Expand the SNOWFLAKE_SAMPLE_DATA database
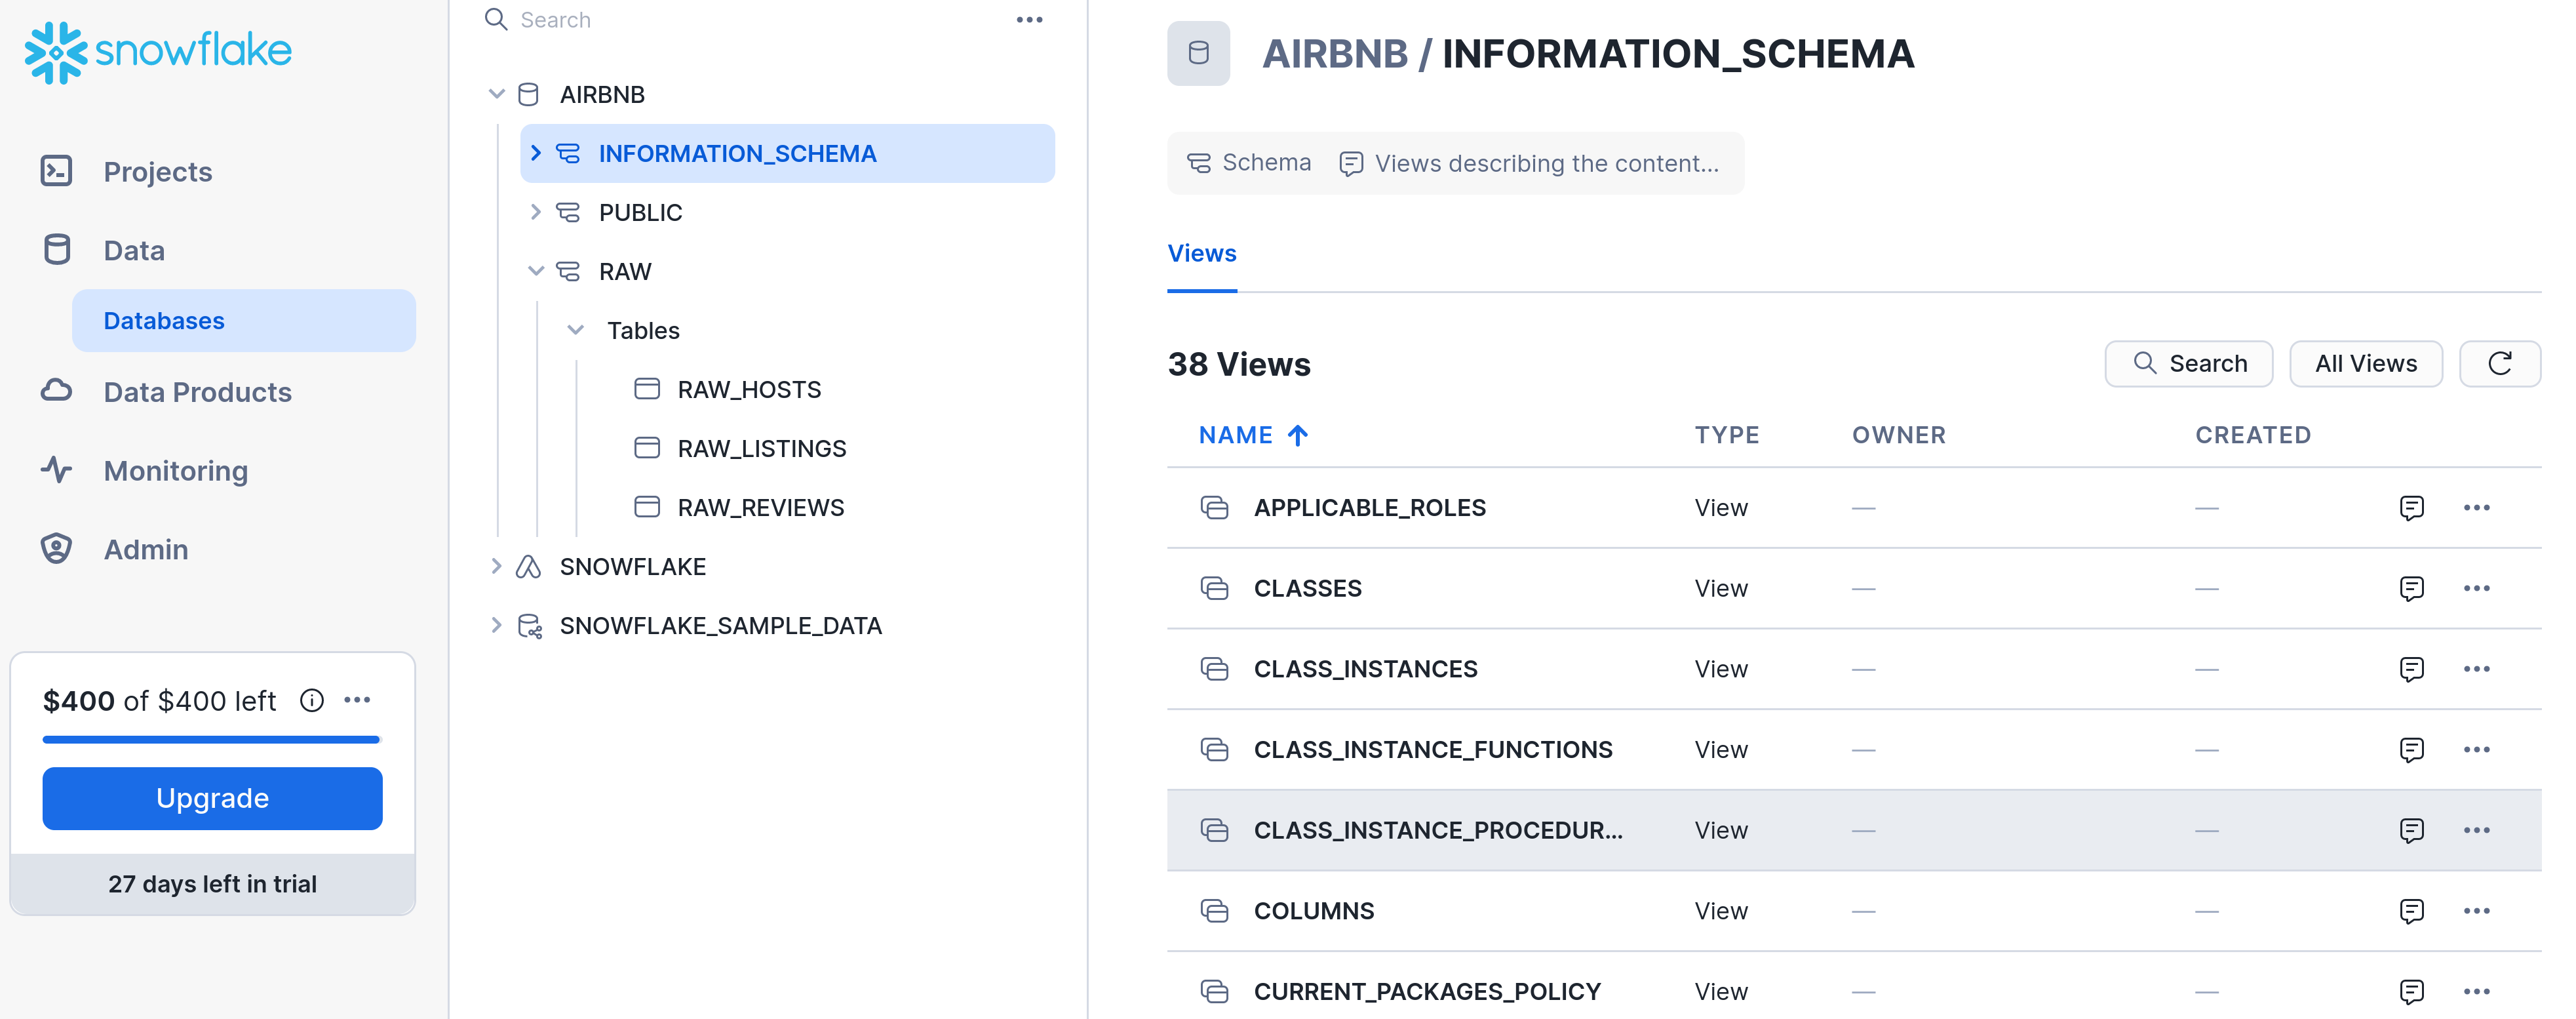 496,625
